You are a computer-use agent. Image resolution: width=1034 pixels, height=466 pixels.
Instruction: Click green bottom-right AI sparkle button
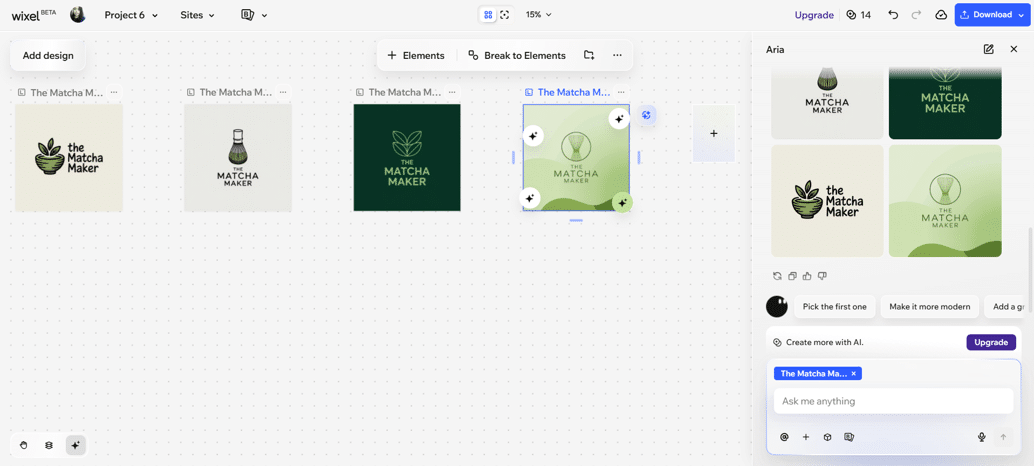click(622, 202)
